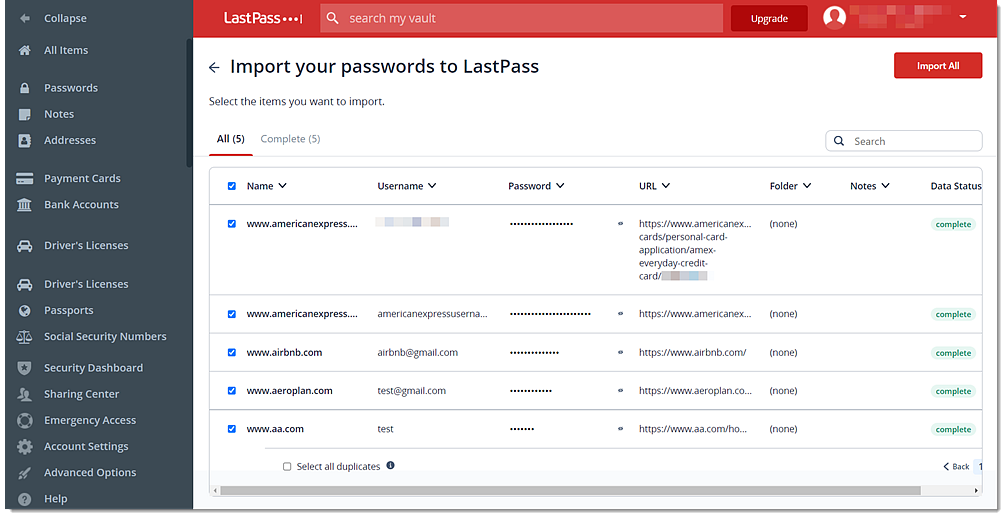Image resolution: width=1003 pixels, height=514 pixels.
Task: Reveal the airbnb.com password eye icon
Action: (620, 352)
